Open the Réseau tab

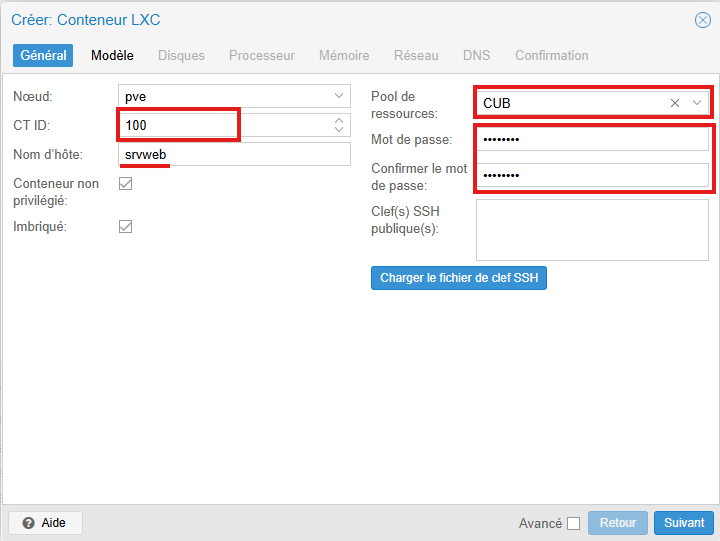coord(416,56)
